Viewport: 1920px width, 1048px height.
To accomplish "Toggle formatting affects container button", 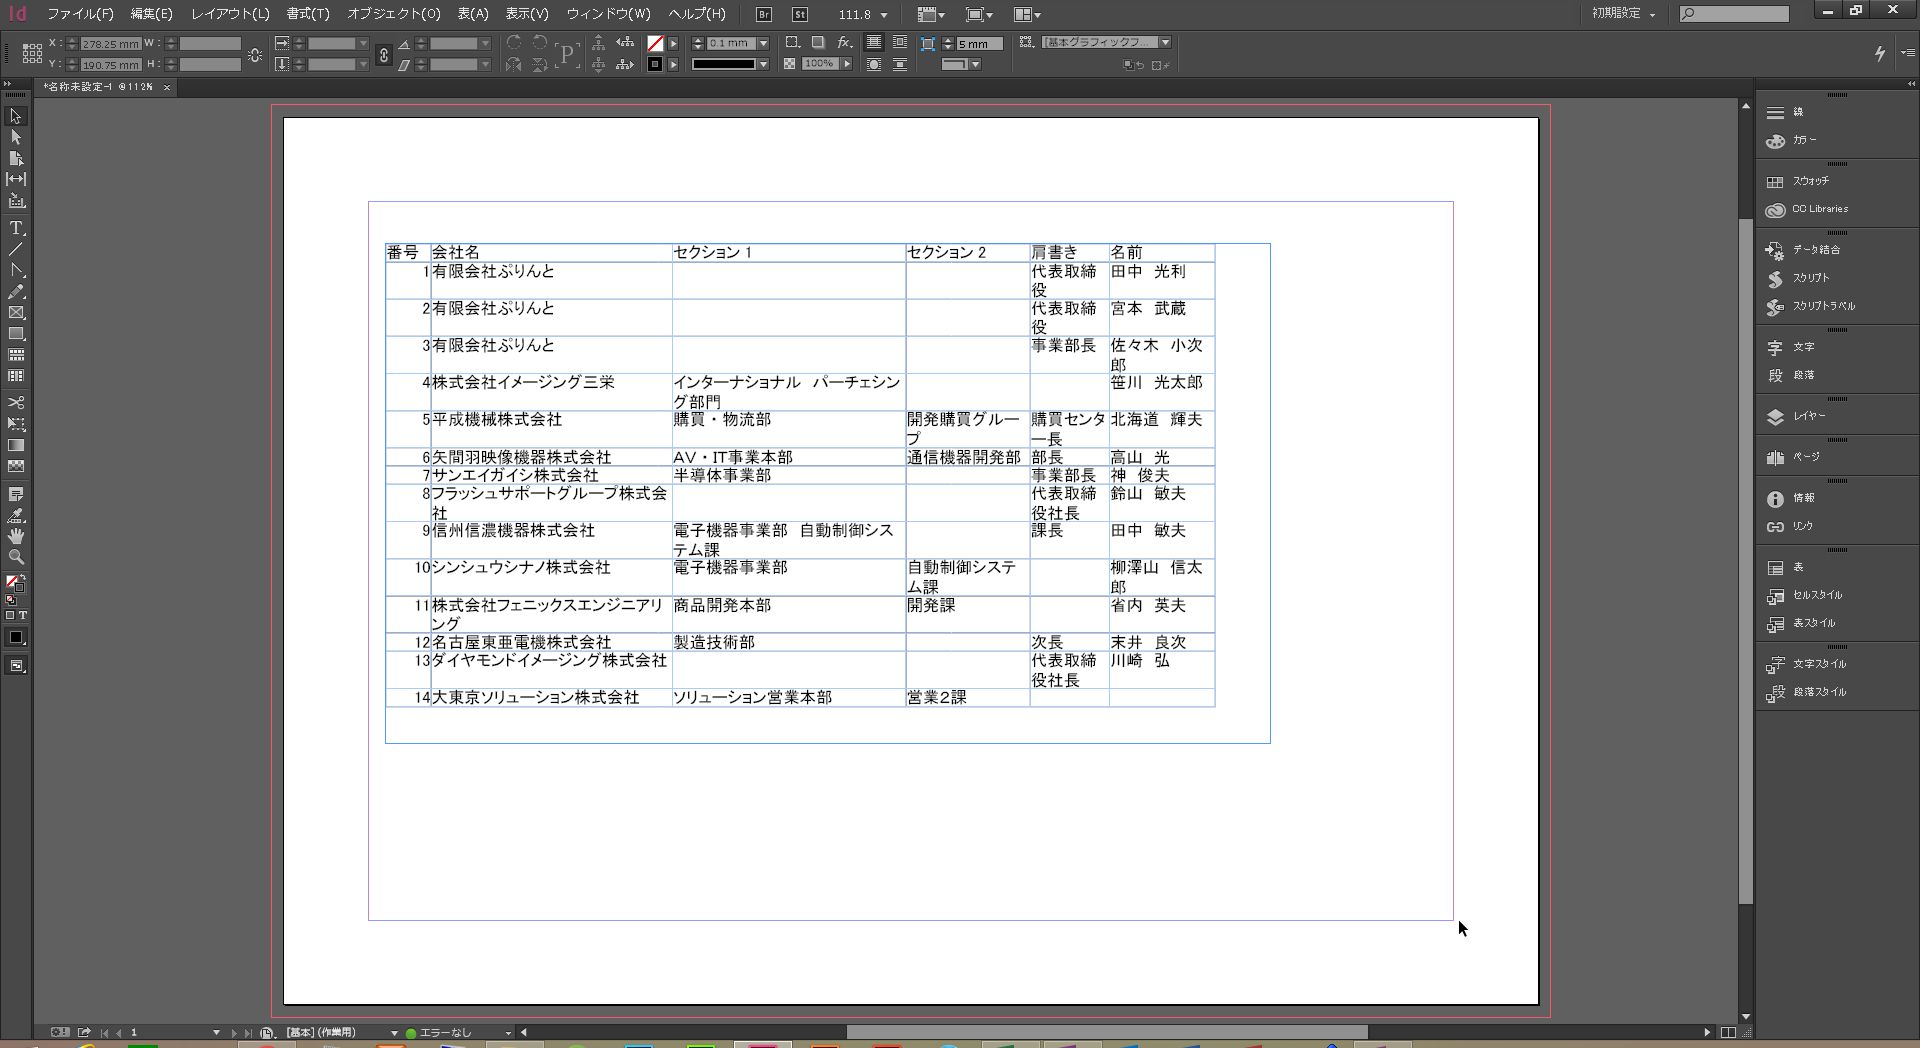I will coord(10,615).
